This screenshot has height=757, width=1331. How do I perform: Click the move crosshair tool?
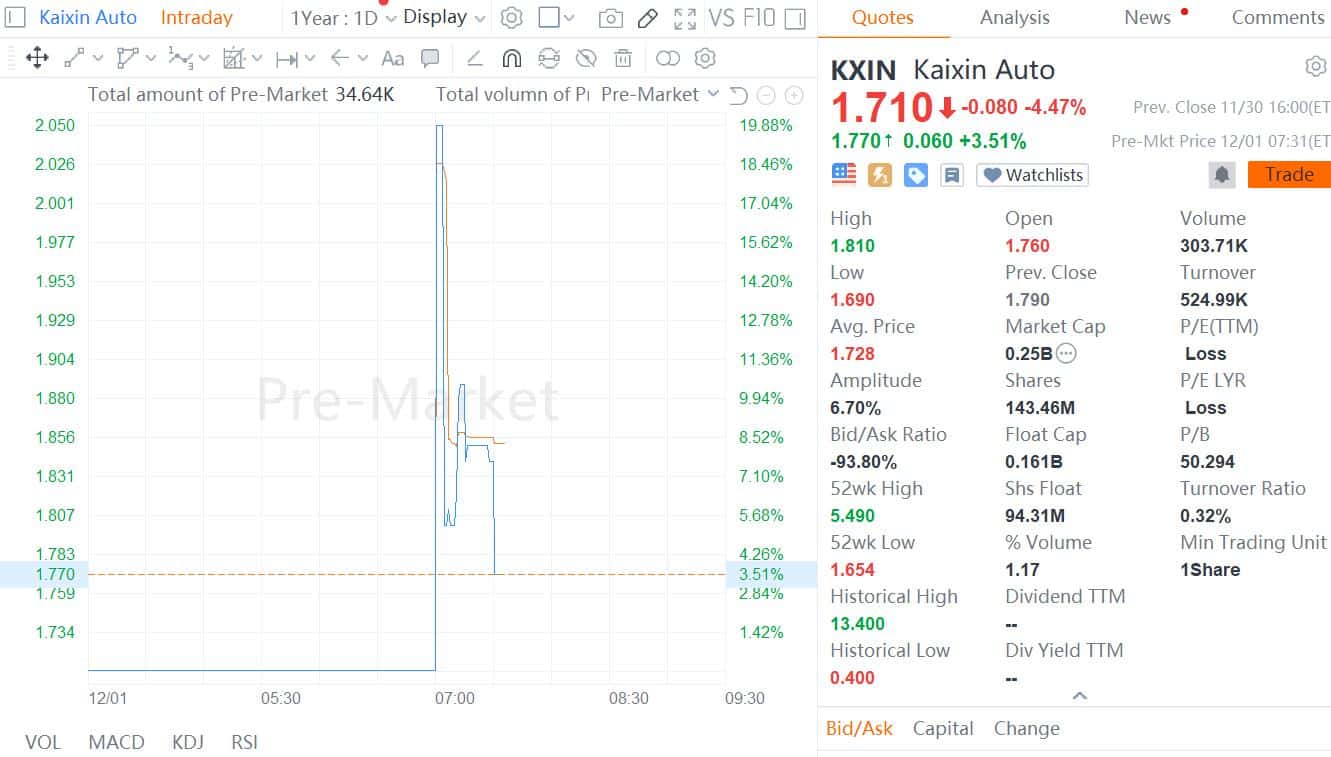coord(37,58)
